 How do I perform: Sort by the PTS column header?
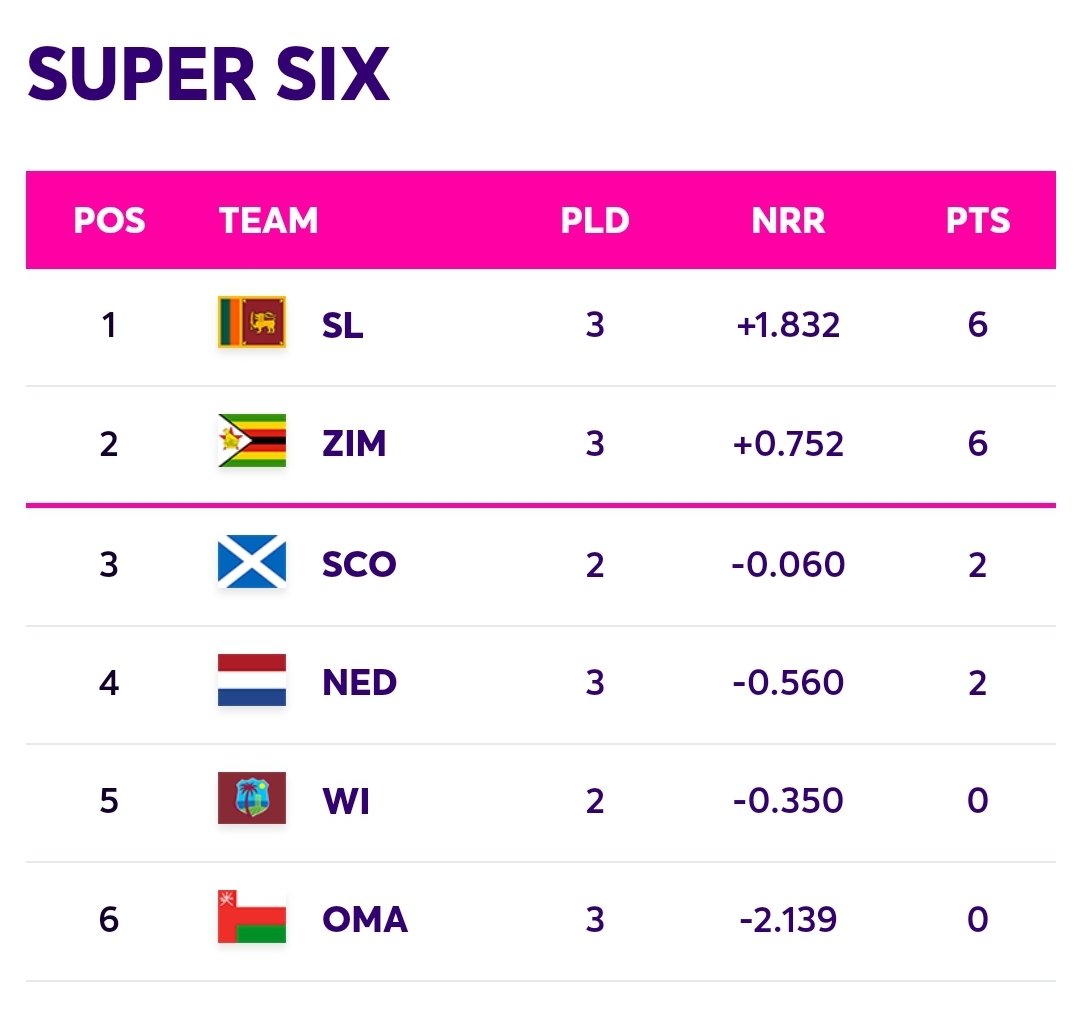[977, 220]
